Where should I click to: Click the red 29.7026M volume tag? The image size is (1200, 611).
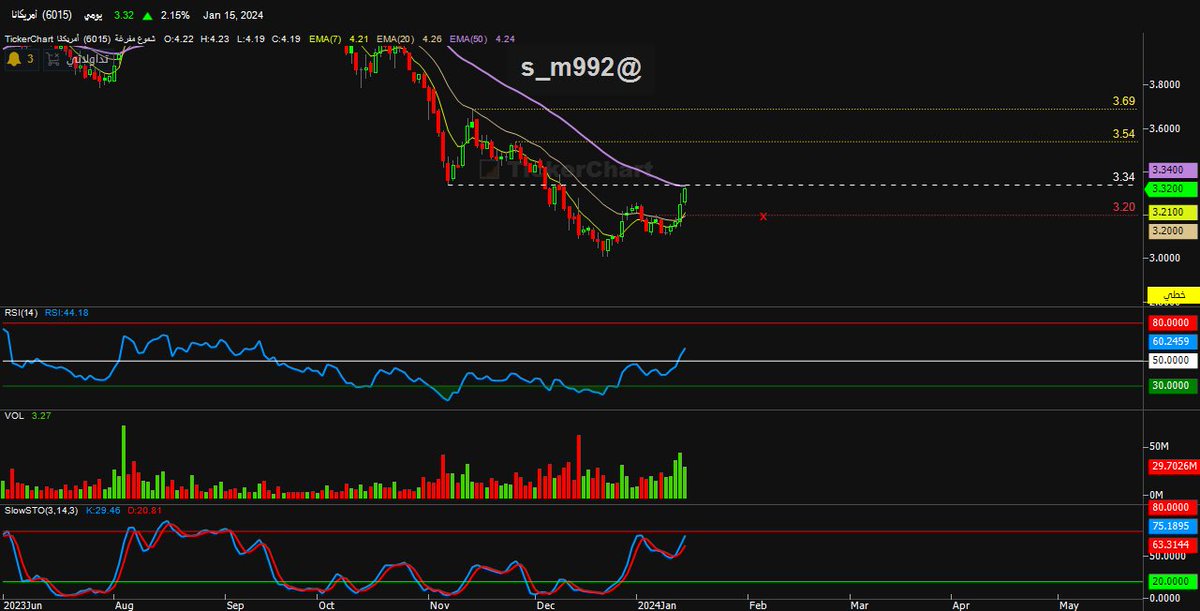point(1171,465)
